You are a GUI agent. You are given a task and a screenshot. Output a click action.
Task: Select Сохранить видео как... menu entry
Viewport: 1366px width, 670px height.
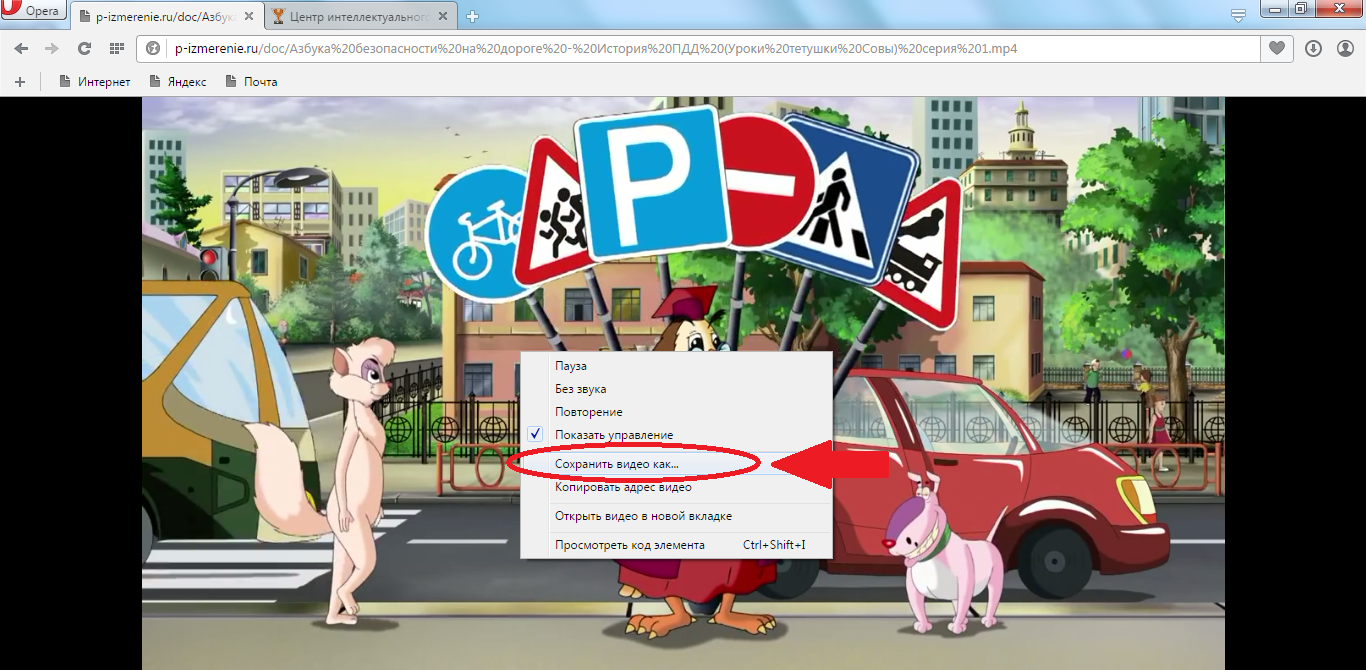pyautogui.click(x=677, y=464)
